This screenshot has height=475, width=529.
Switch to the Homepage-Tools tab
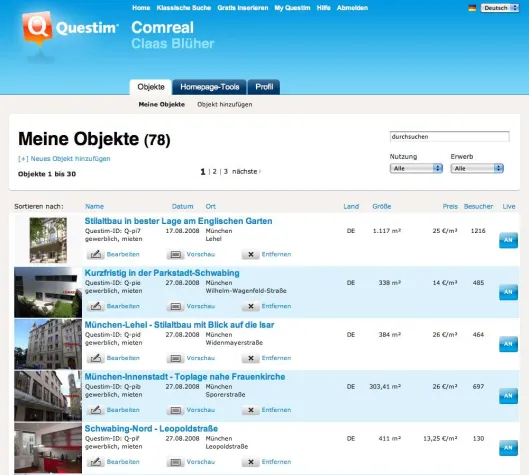tap(210, 87)
